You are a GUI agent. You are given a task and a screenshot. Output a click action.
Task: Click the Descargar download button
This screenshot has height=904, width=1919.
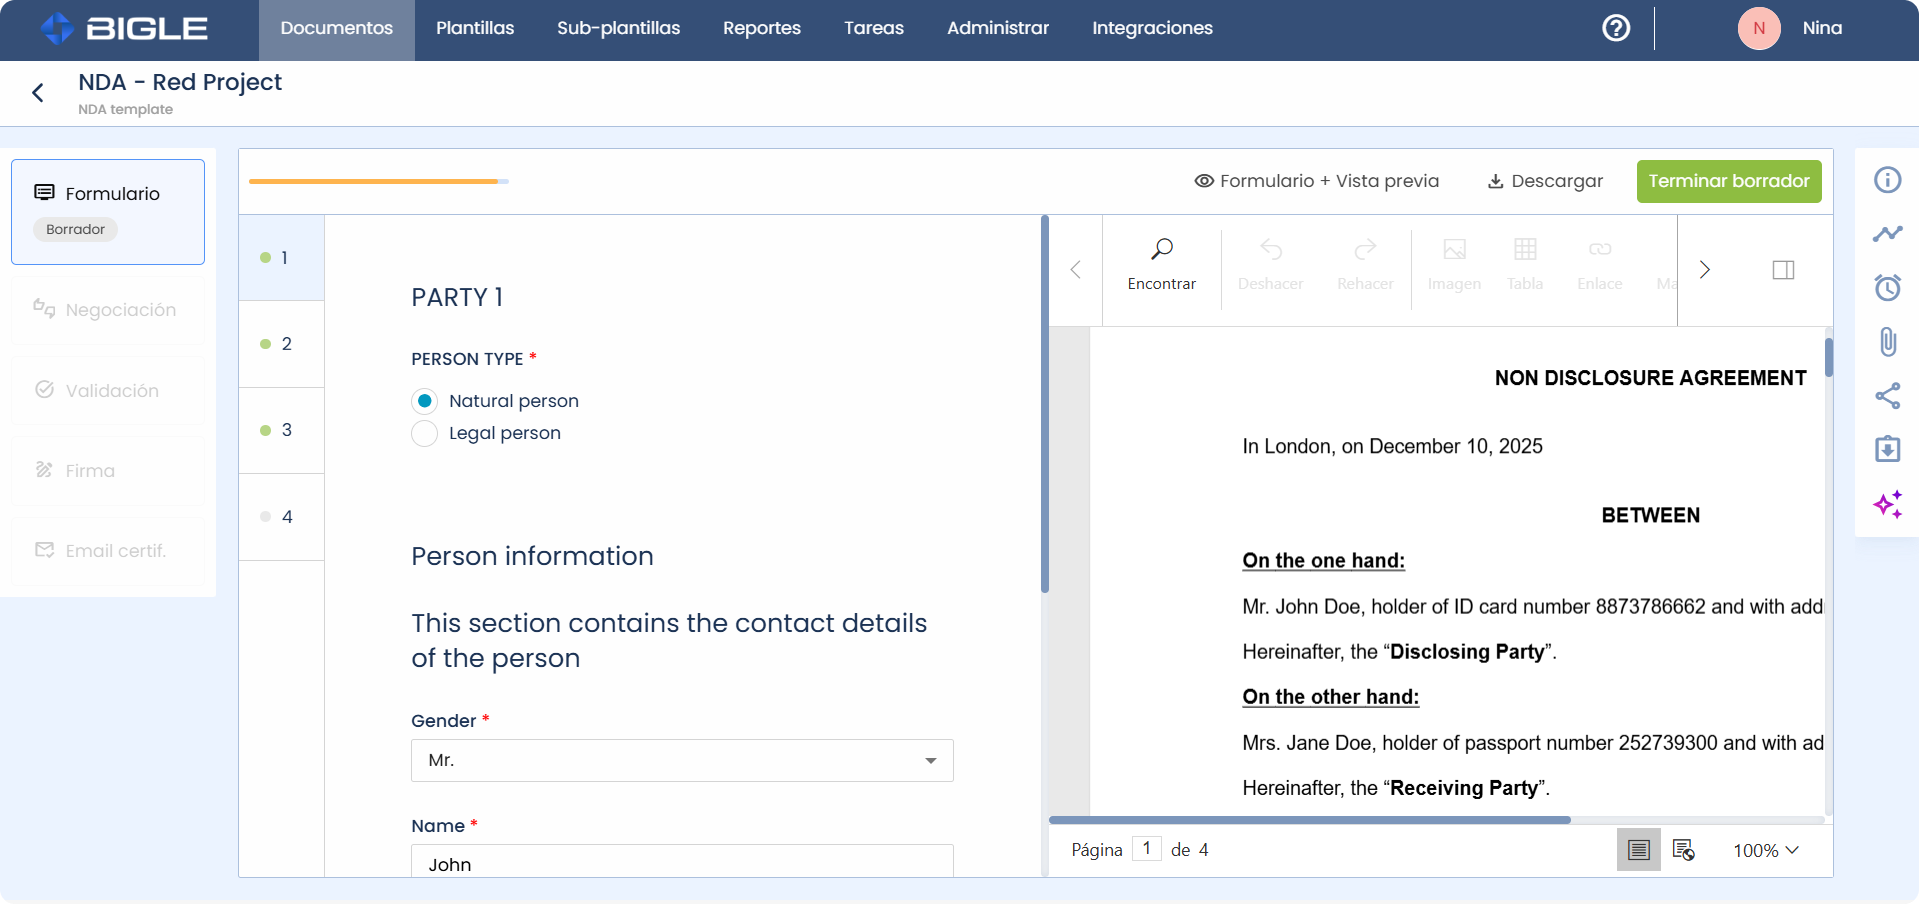[x=1545, y=181]
